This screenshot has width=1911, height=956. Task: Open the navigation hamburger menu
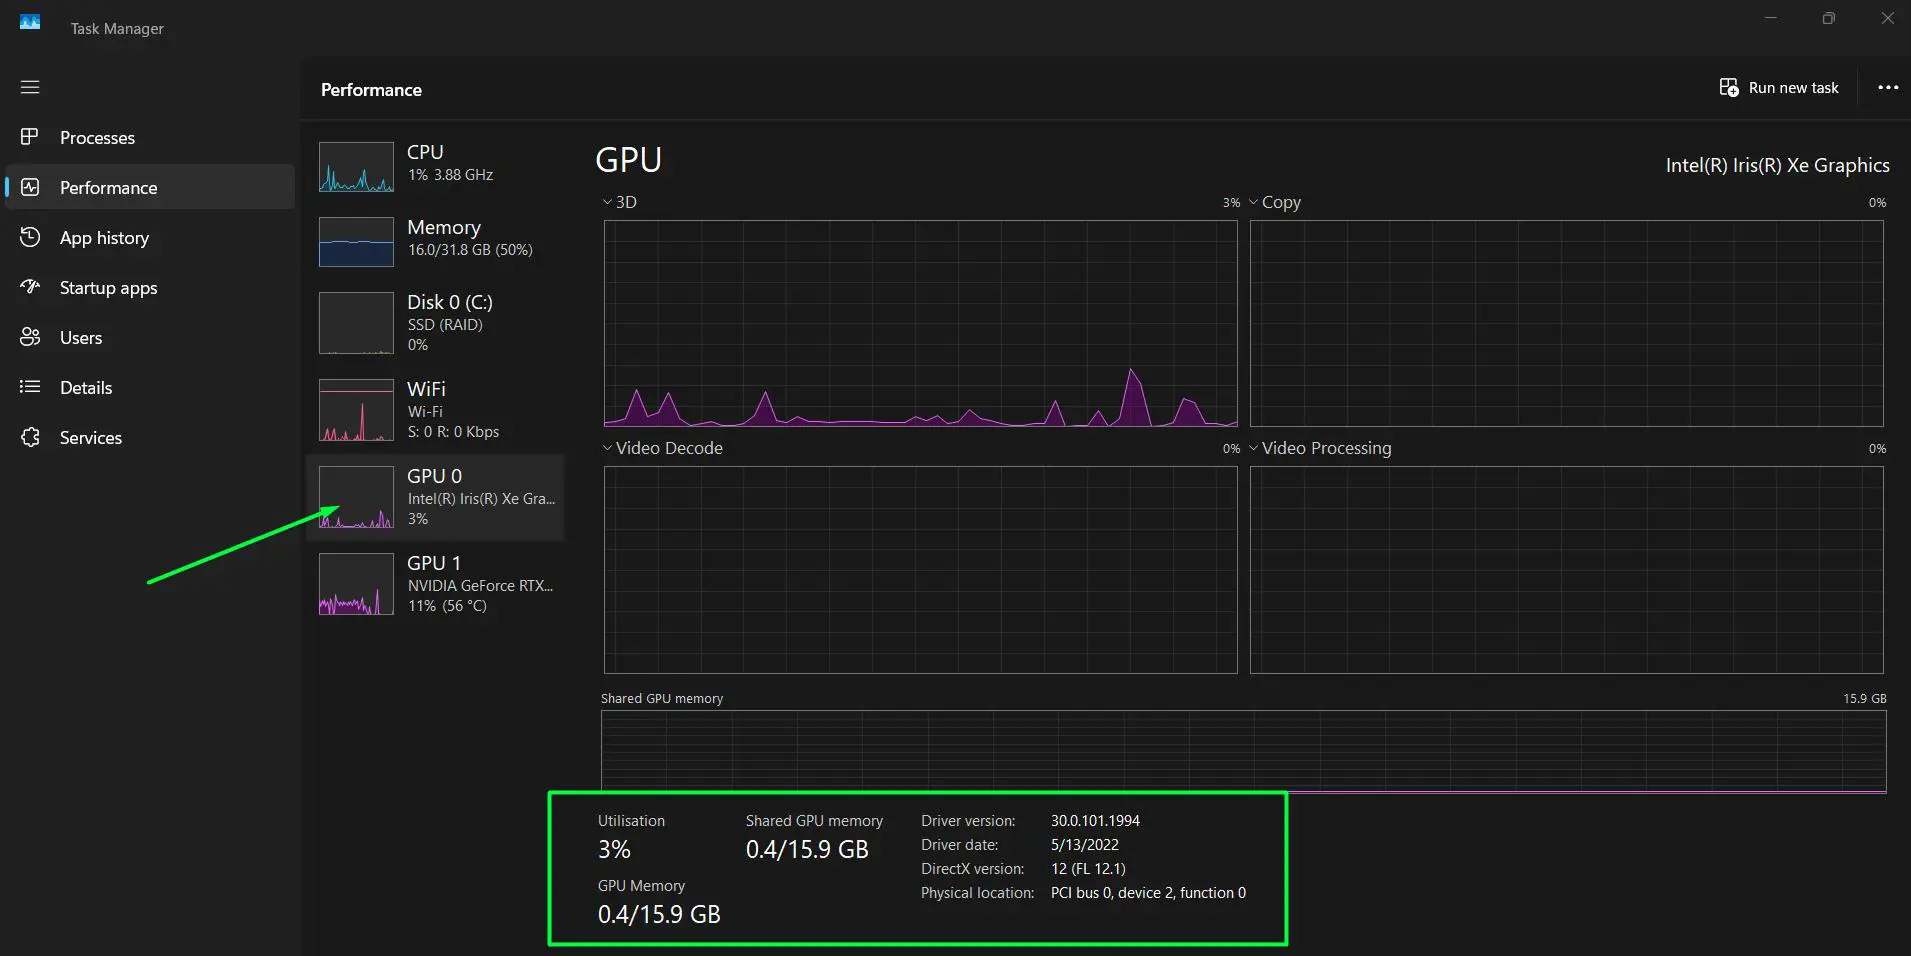coord(30,87)
